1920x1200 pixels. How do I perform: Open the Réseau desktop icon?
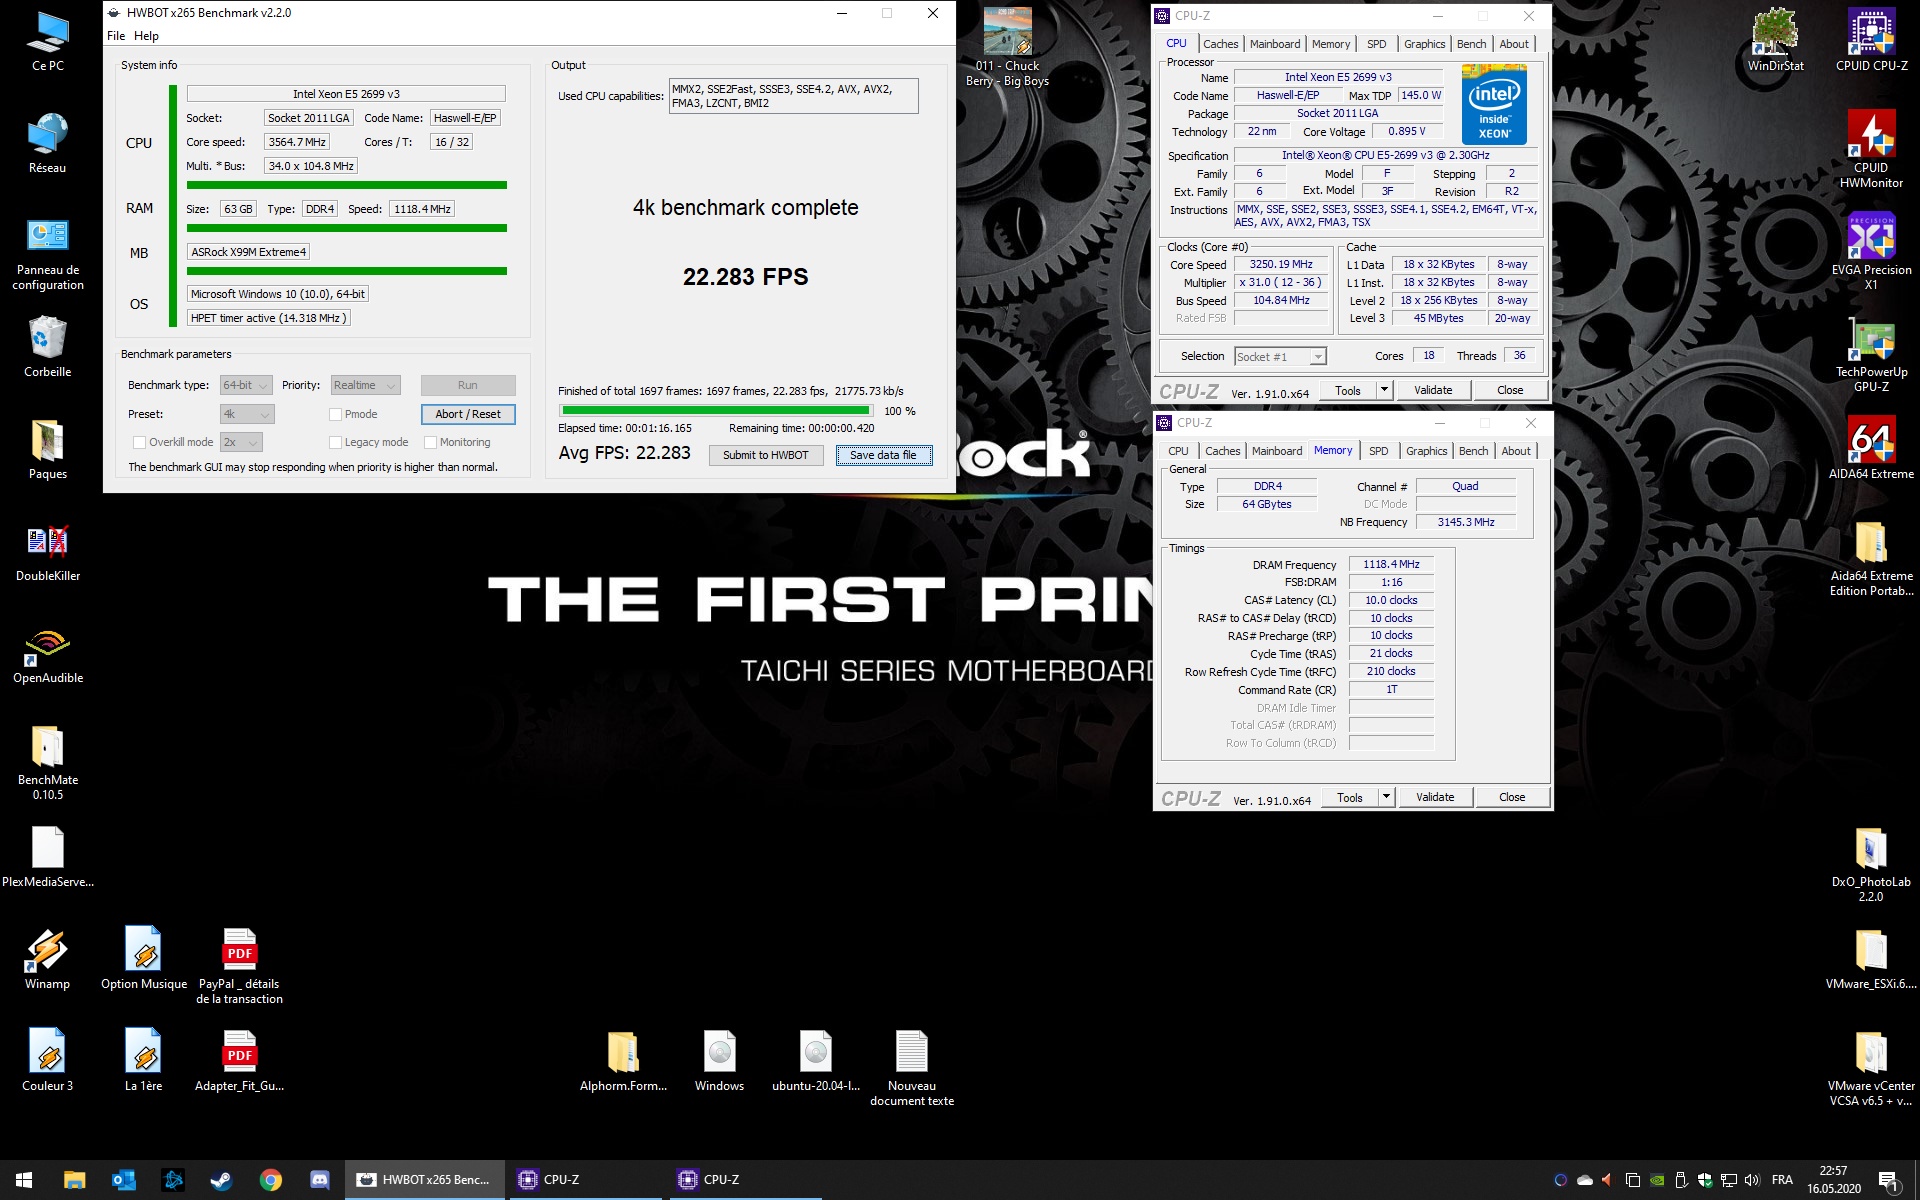pyautogui.click(x=47, y=144)
